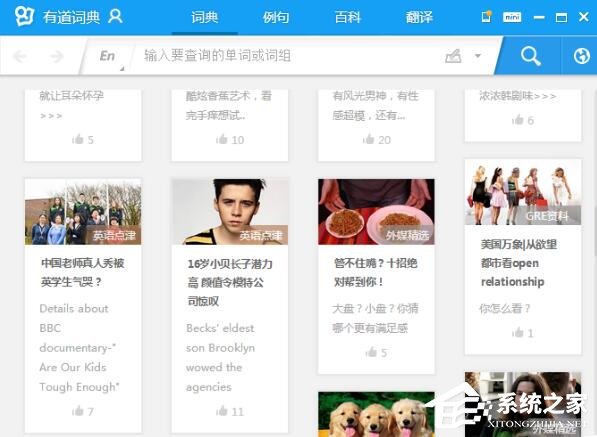Viewport: 597px width, 437px height.
Task: Like the BBC documentary post with 7 likes
Action: click(x=83, y=411)
